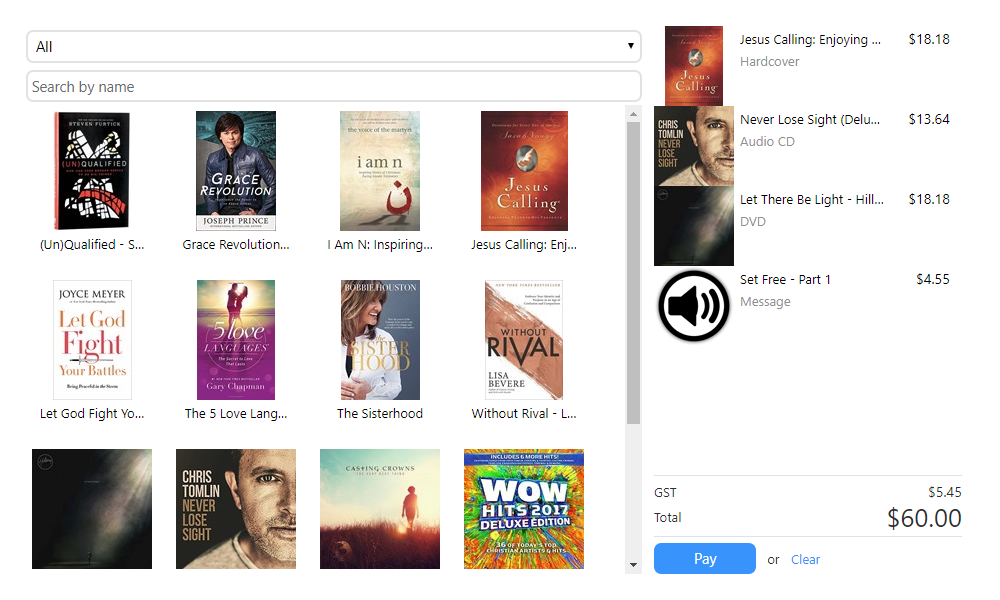Image resolution: width=1000 pixels, height=600 pixels.
Task: Choose The 5 Love Languages book
Action: click(236, 340)
